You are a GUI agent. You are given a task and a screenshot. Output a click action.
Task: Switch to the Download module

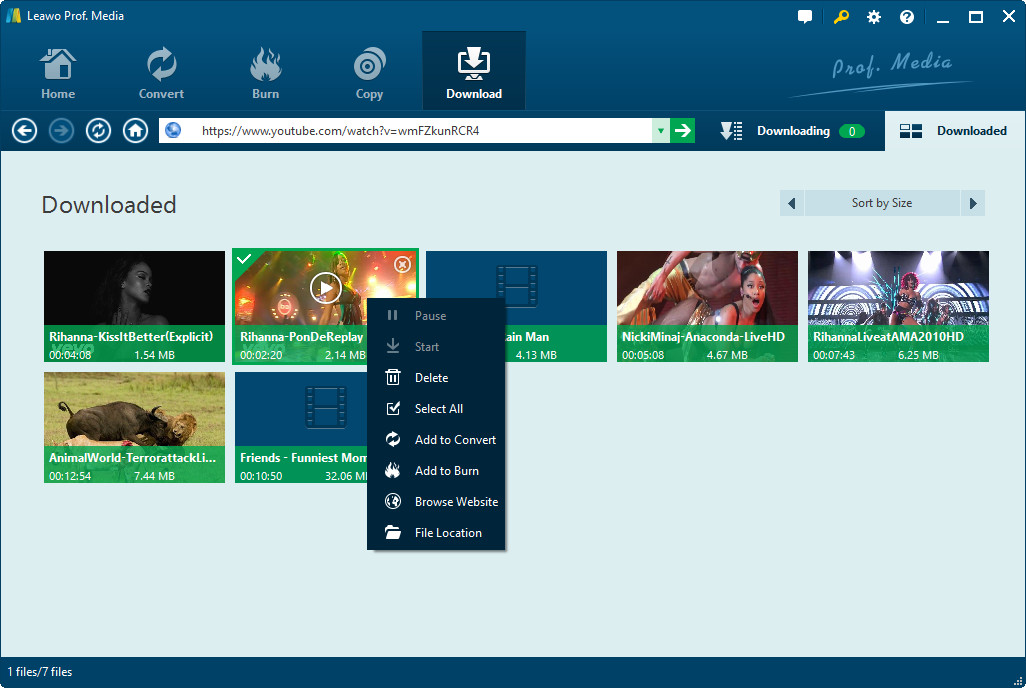coord(474,71)
